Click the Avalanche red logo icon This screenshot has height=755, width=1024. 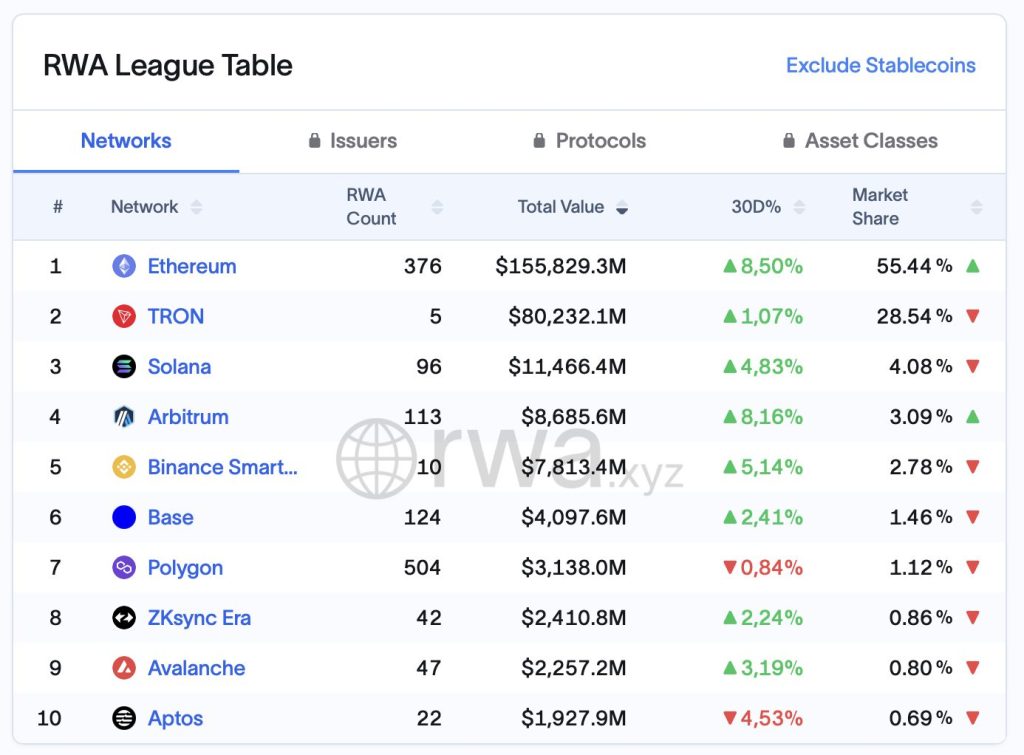124,668
